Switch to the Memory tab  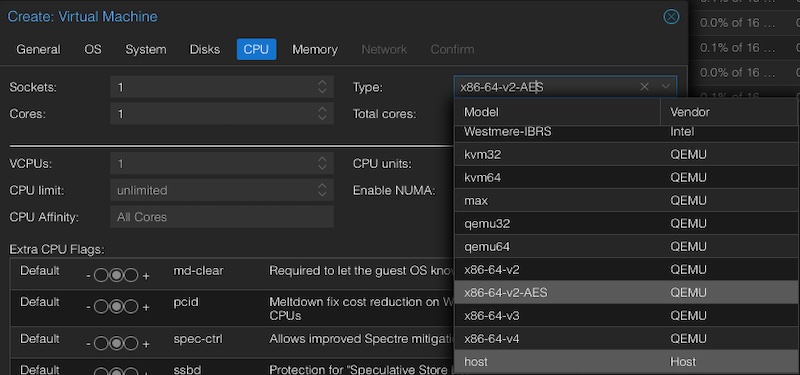coord(315,49)
